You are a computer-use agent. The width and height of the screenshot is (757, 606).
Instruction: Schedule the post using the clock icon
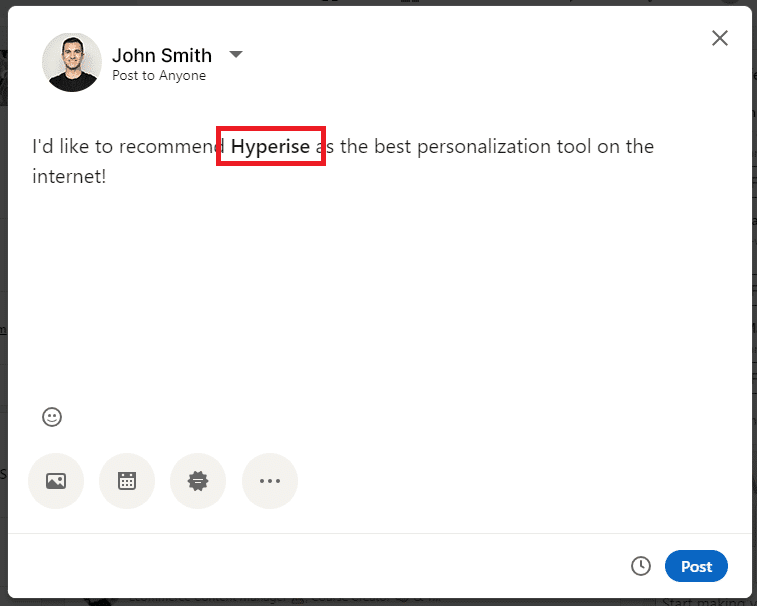pos(641,566)
